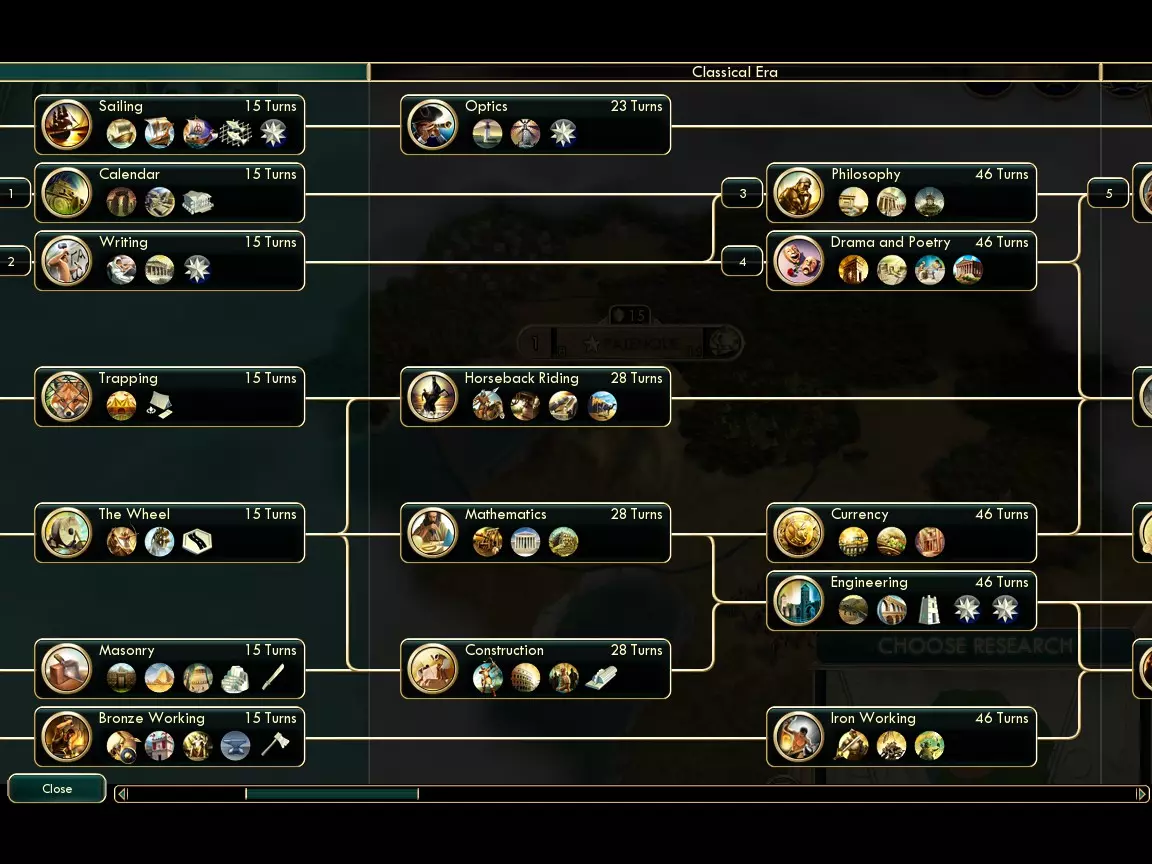Click the horizontal scrollbar thumb
This screenshot has width=1152, height=864.
[x=331, y=794]
